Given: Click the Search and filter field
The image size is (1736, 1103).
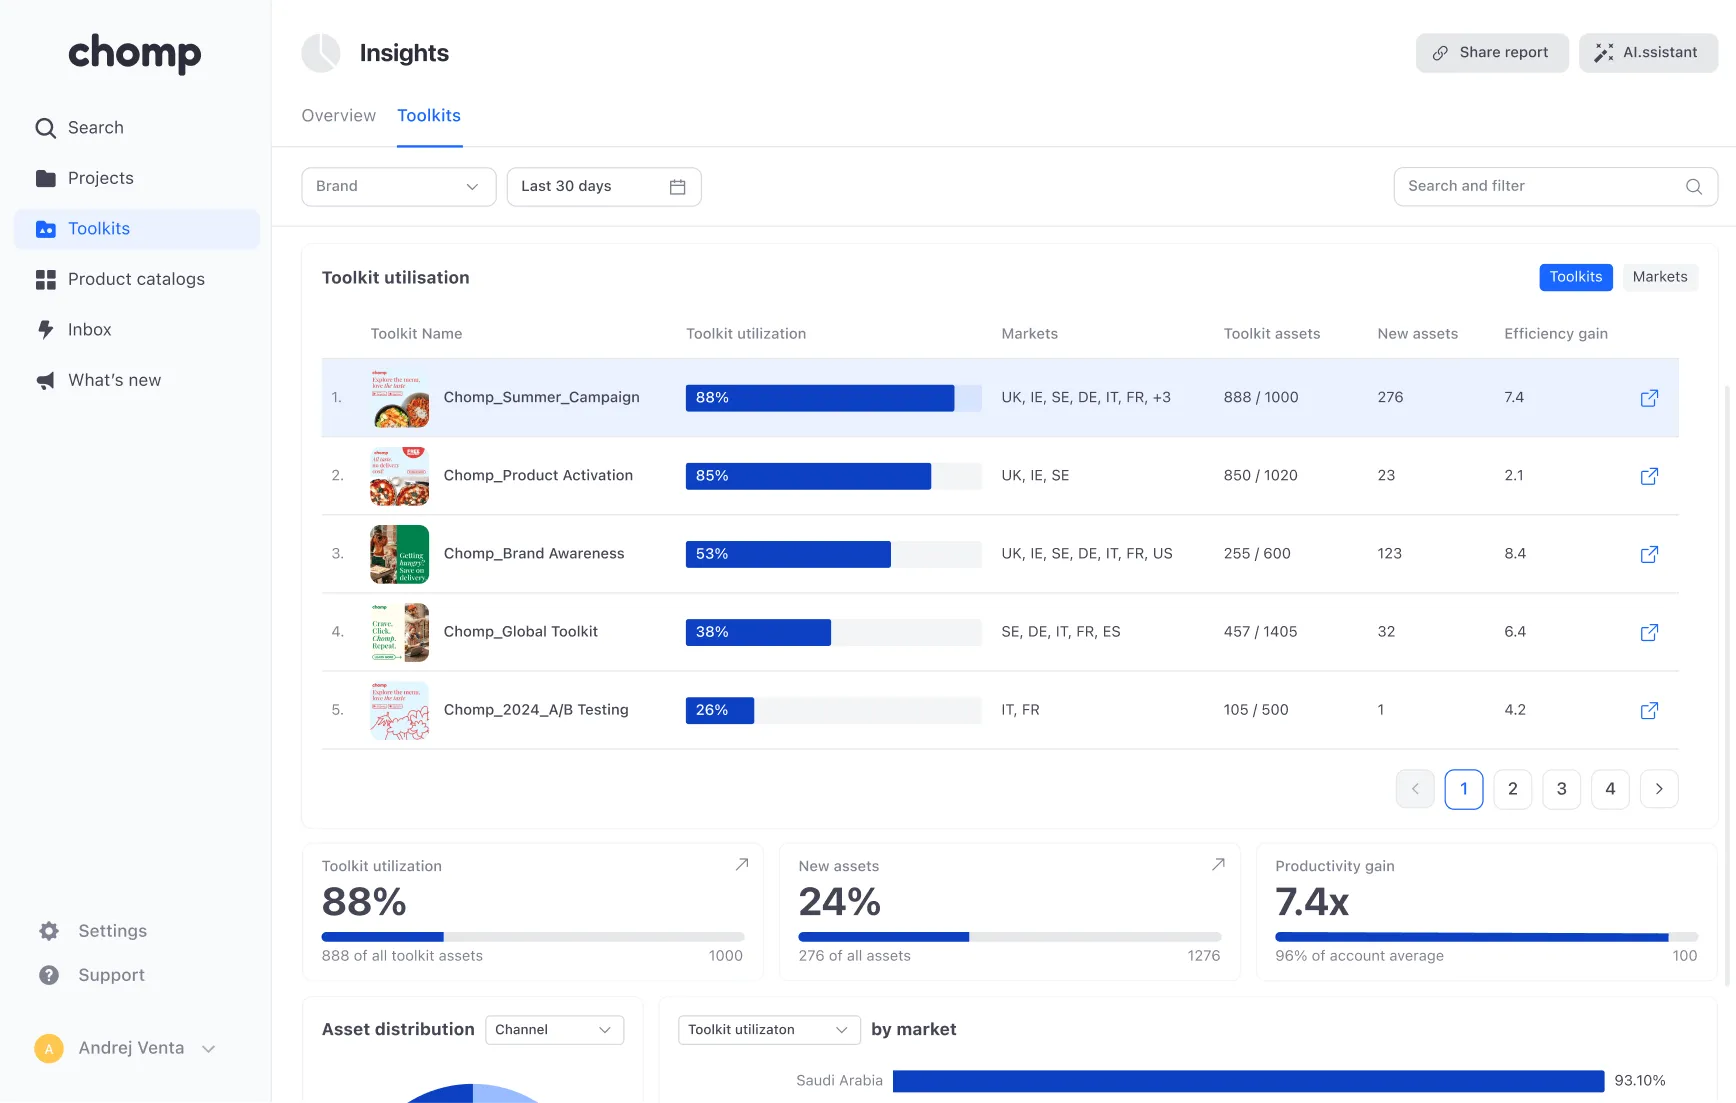Looking at the screenshot, I should point(1556,187).
